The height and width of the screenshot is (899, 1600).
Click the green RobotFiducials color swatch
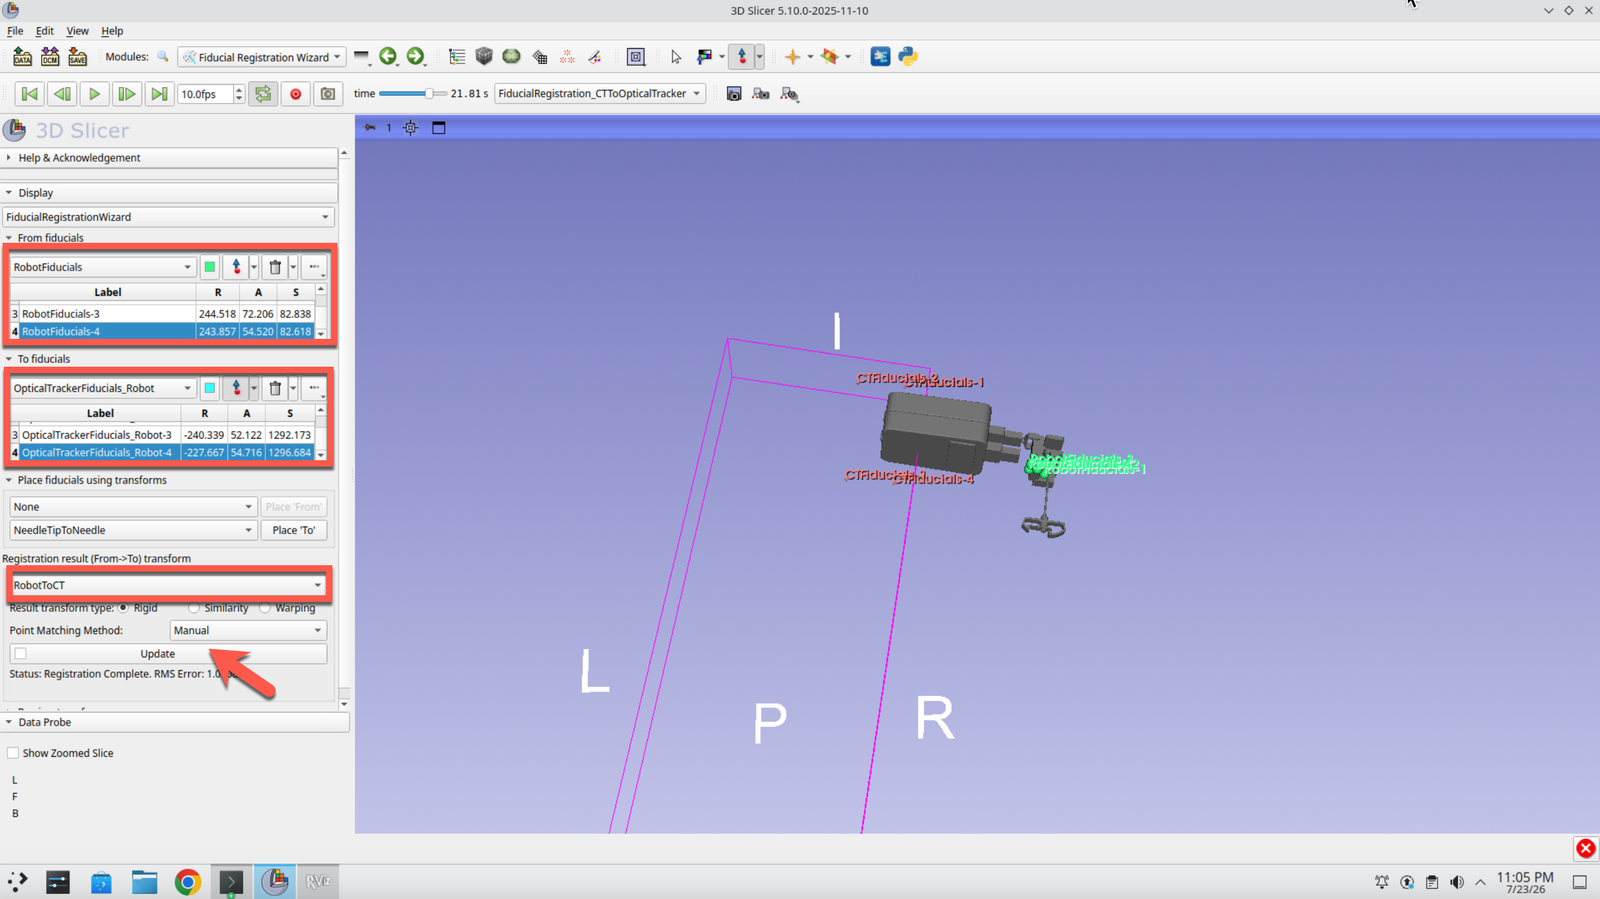(209, 267)
